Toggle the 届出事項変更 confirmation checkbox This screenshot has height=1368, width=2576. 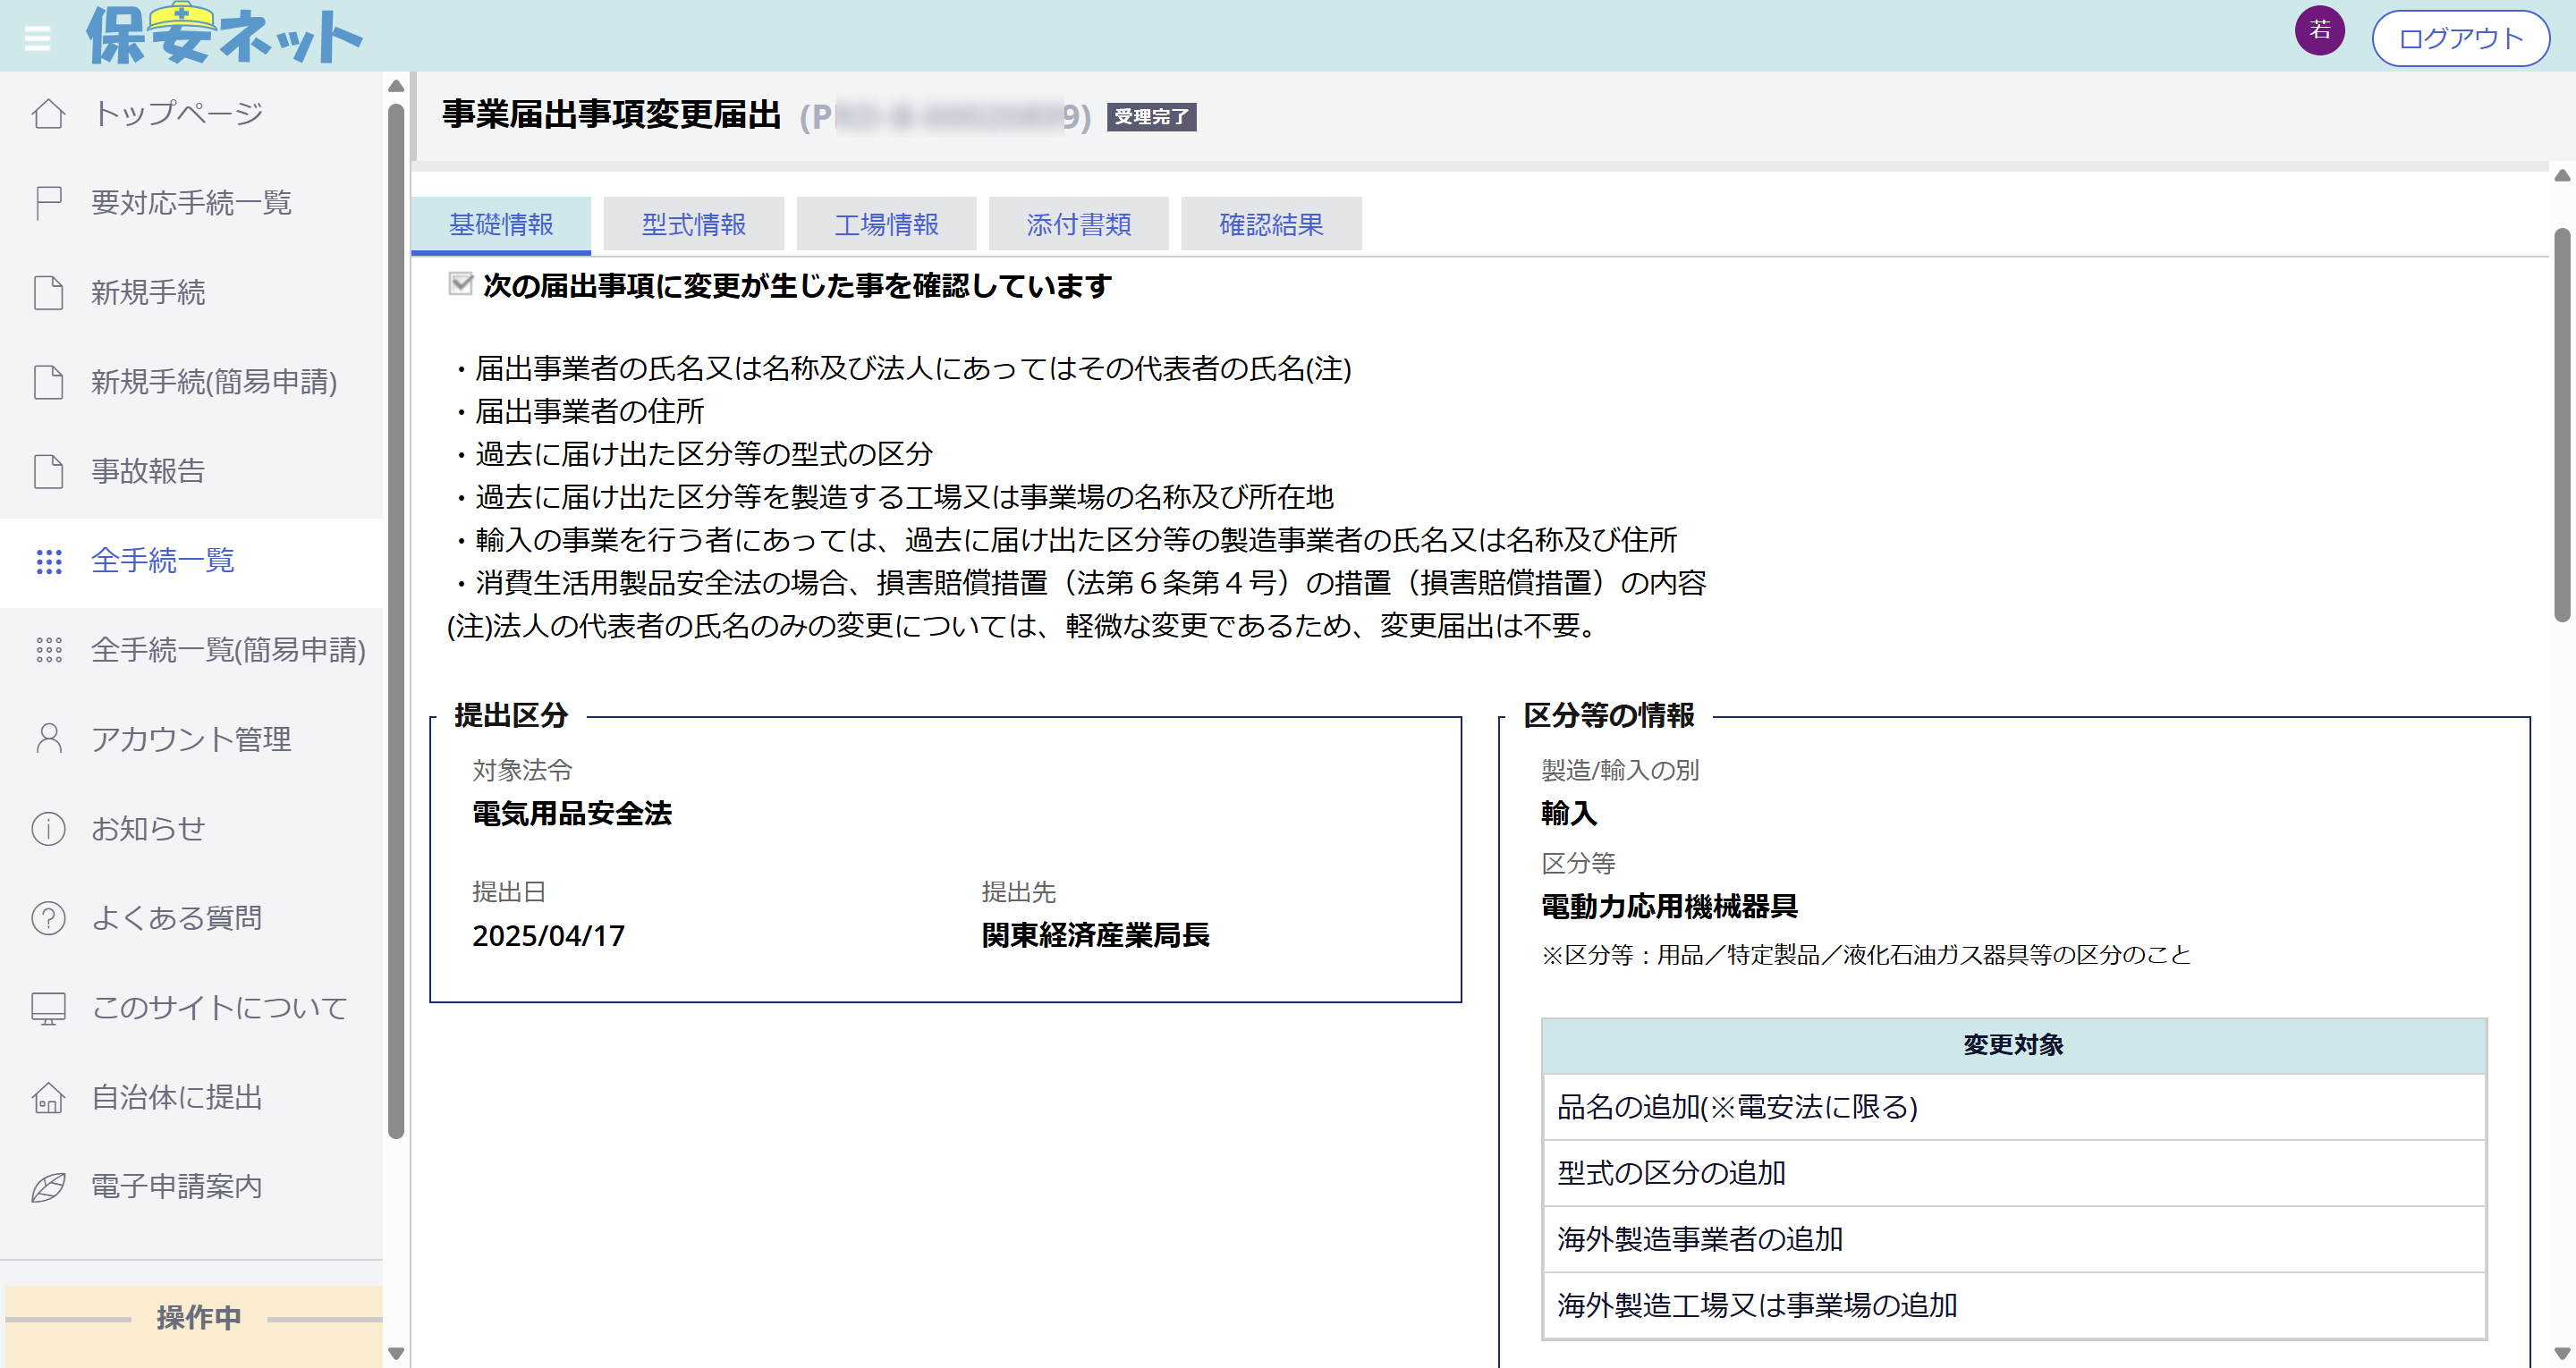coord(460,285)
